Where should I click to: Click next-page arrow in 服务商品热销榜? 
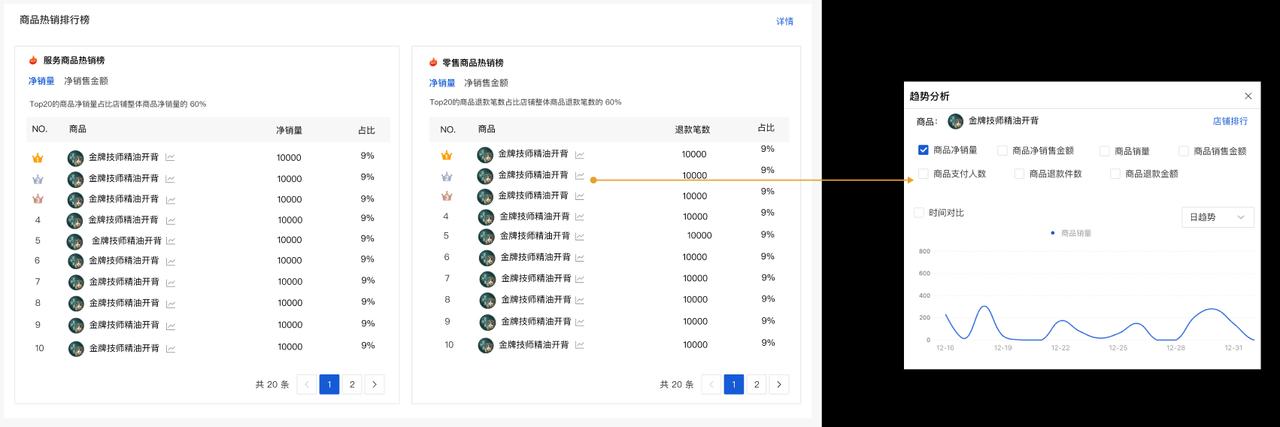[375, 384]
